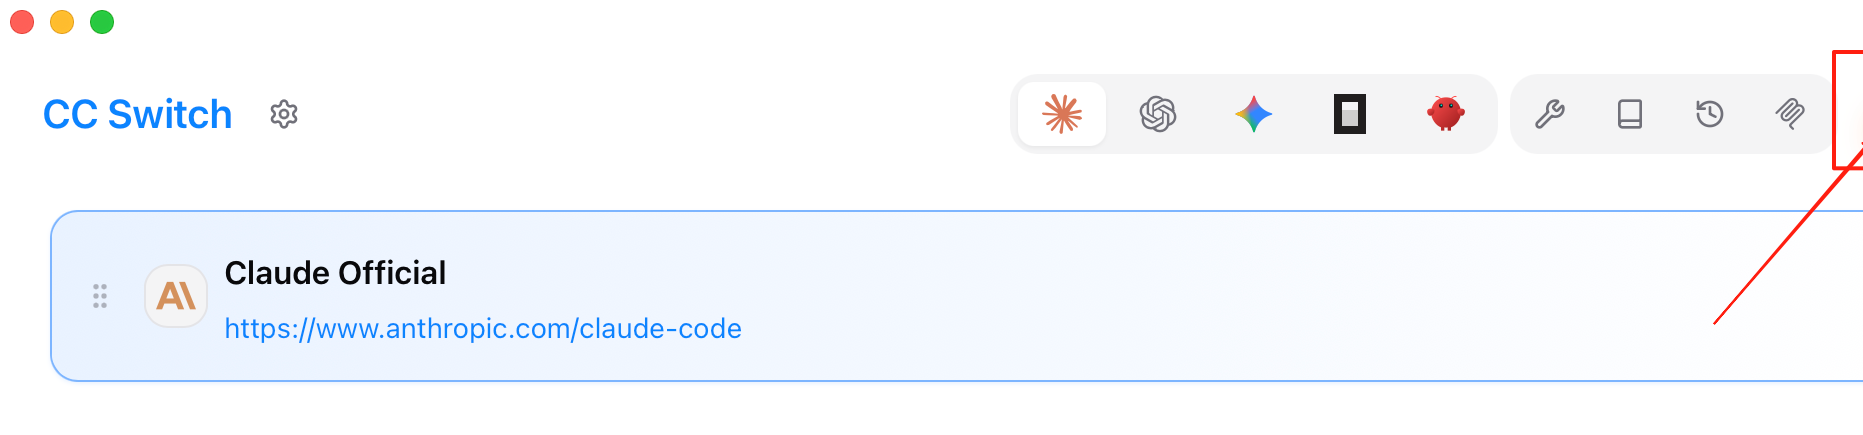Open the history clock icon
The height and width of the screenshot is (435, 1863).
[1709, 114]
